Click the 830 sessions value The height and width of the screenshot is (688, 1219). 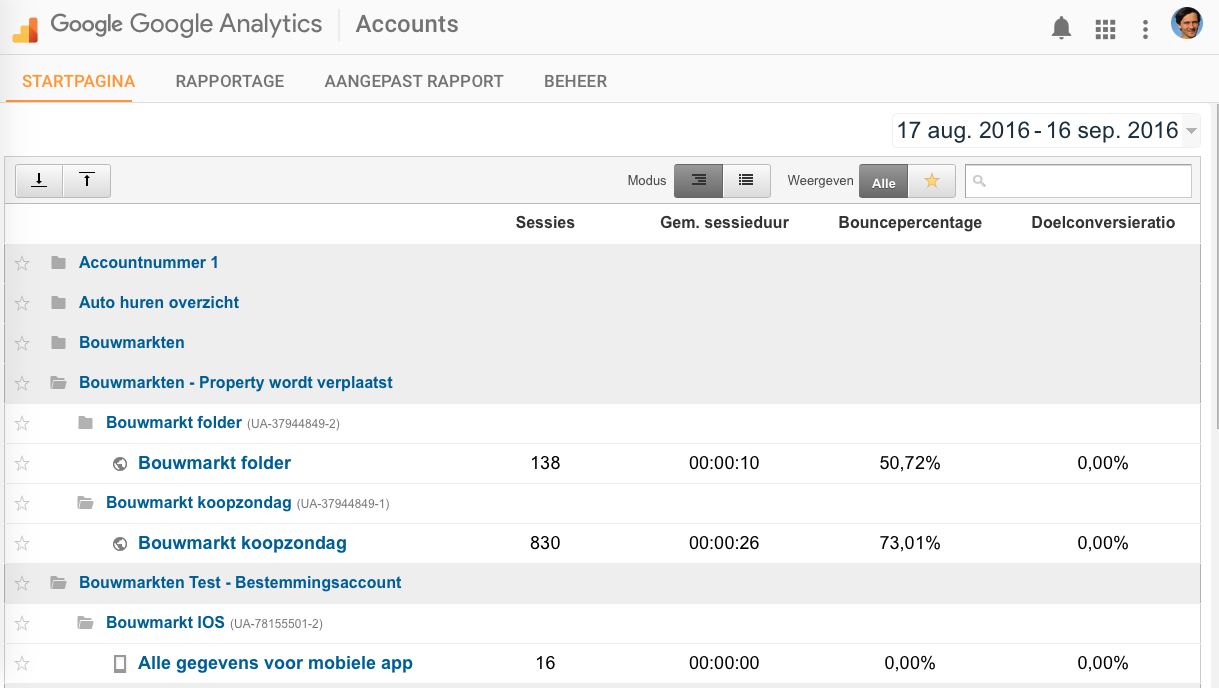(x=545, y=543)
